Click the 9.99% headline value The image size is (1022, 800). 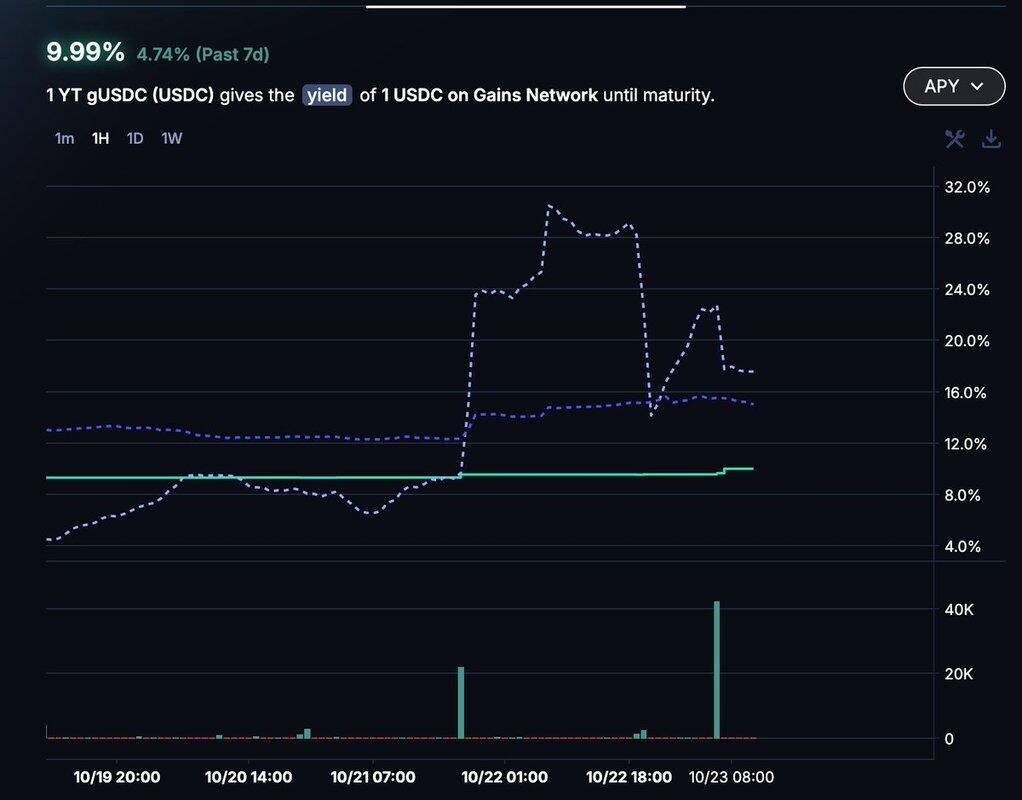(86, 52)
